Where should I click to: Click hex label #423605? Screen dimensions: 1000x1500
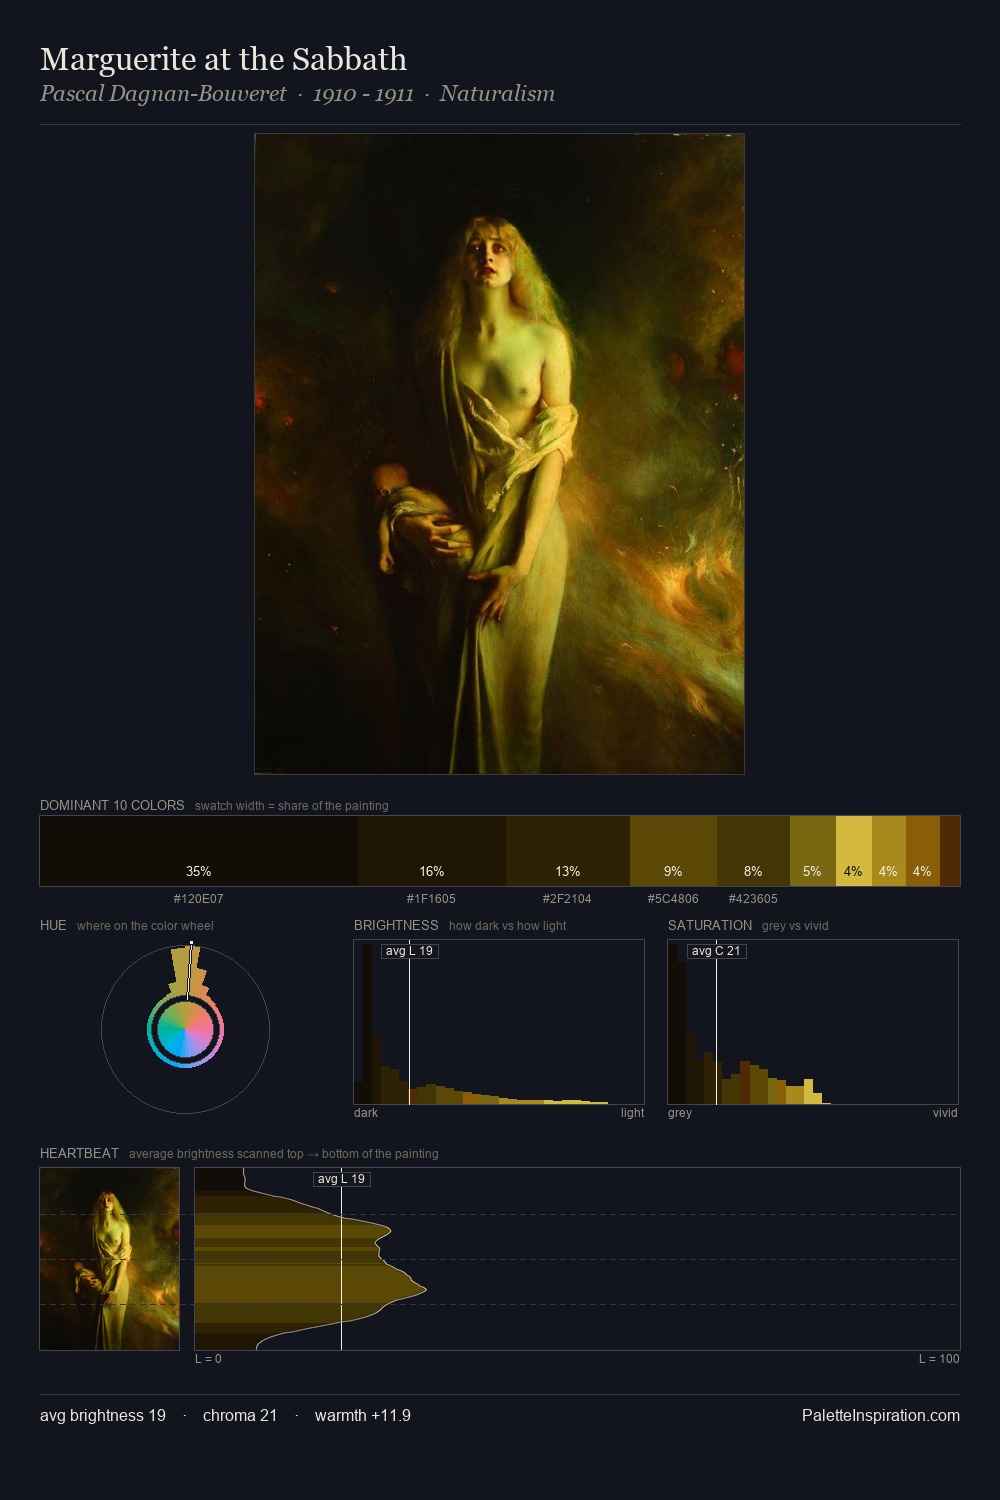pos(753,899)
